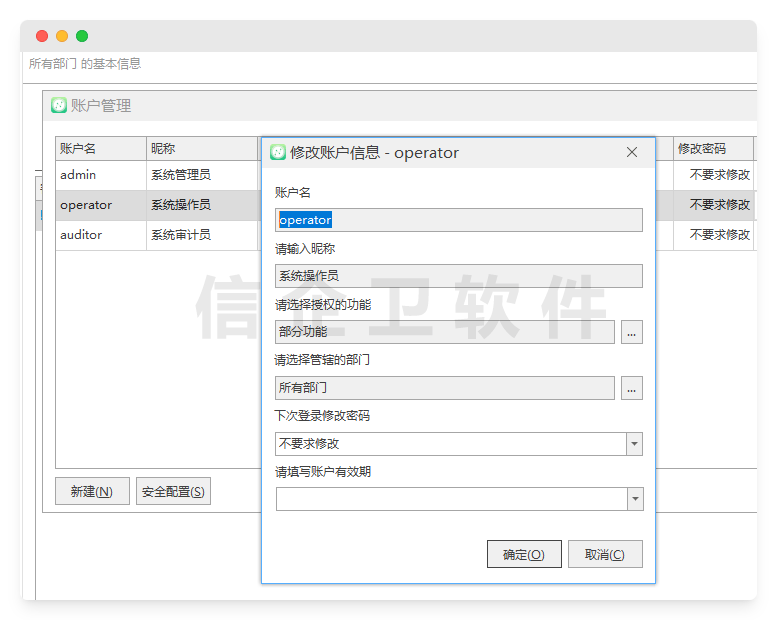Click the green icon in the 修改账户信息 dialog title

pos(278,152)
